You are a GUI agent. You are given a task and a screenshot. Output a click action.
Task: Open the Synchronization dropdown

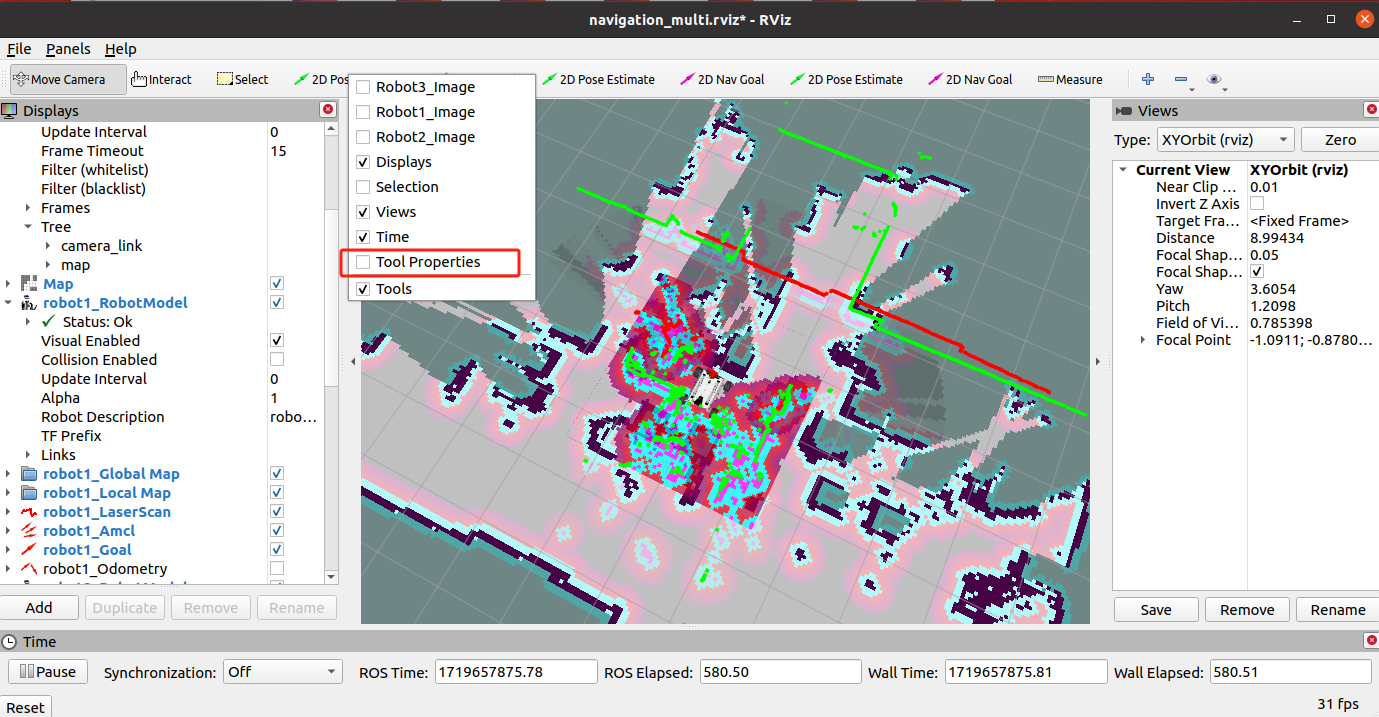tap(283, 672)
